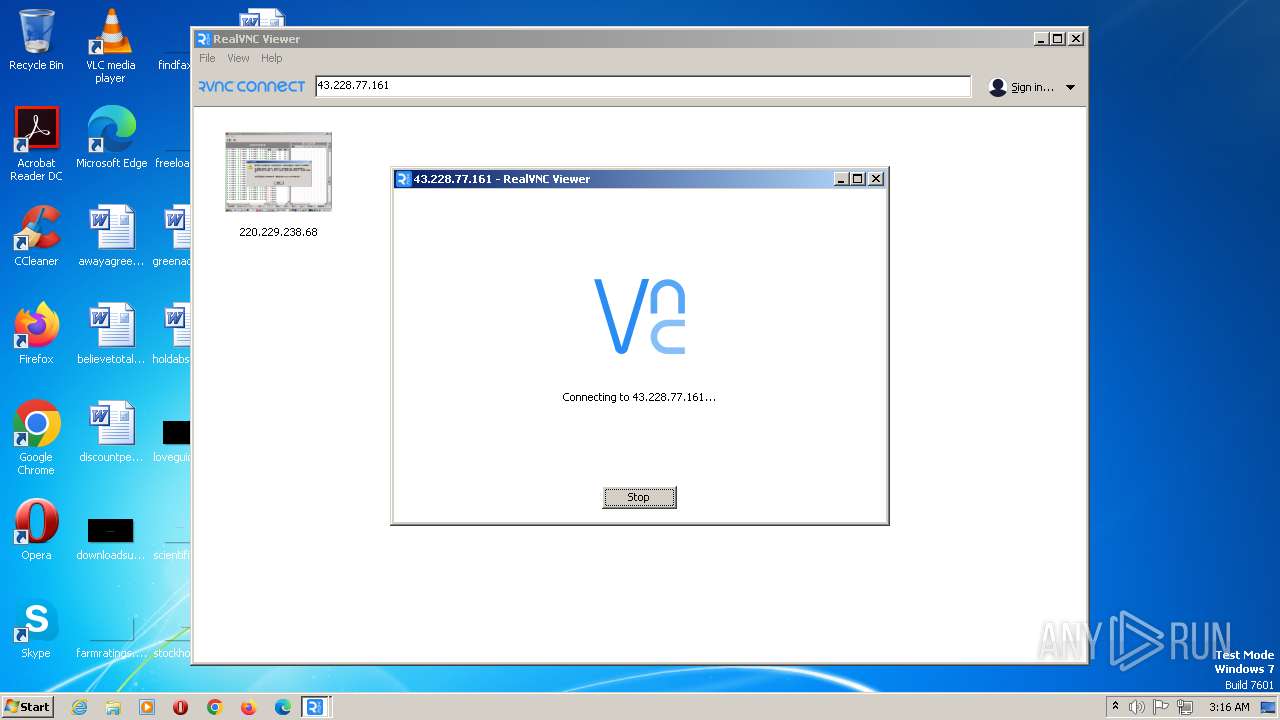Open VLC media player desktop shortcut
Screen dimensions: 1280x720
tap(110, 46)
